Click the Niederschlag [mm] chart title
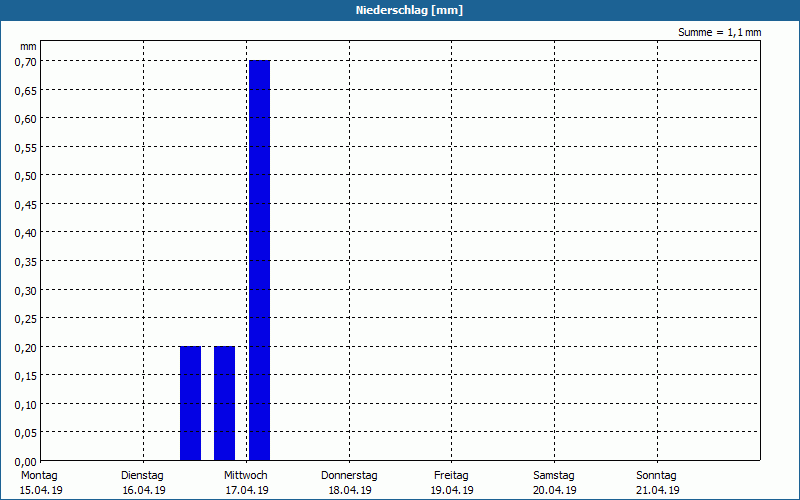800x500 pixels. [409, 10]
